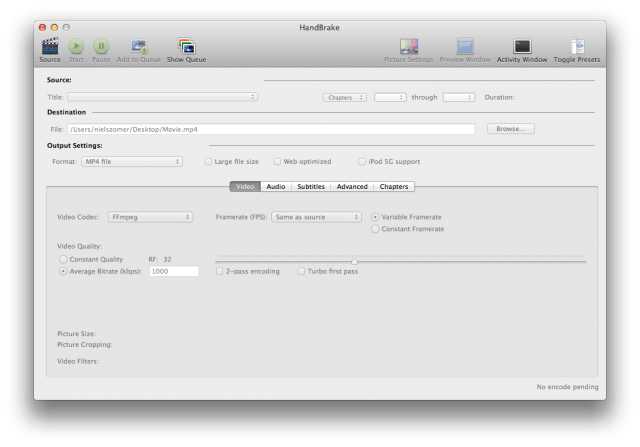
Task: Click the Source clapperboard icon
Action: click(49, 46)
